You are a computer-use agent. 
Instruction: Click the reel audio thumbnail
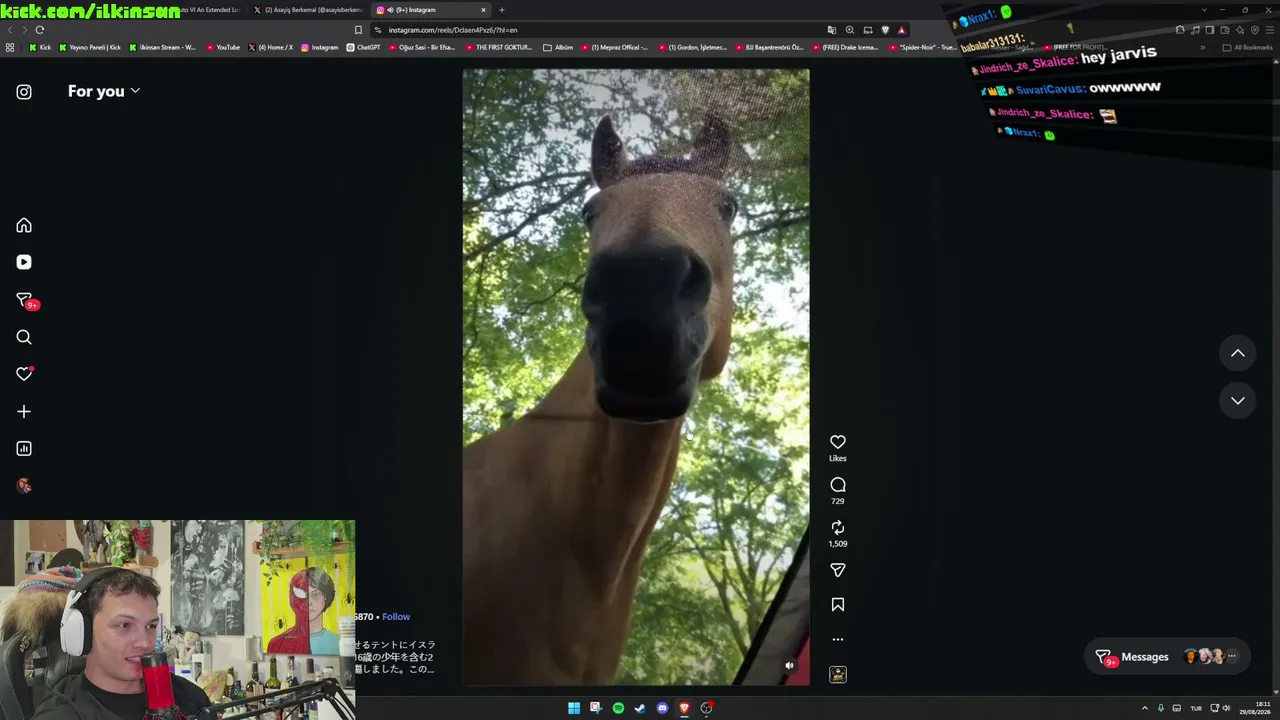point(838,675)
